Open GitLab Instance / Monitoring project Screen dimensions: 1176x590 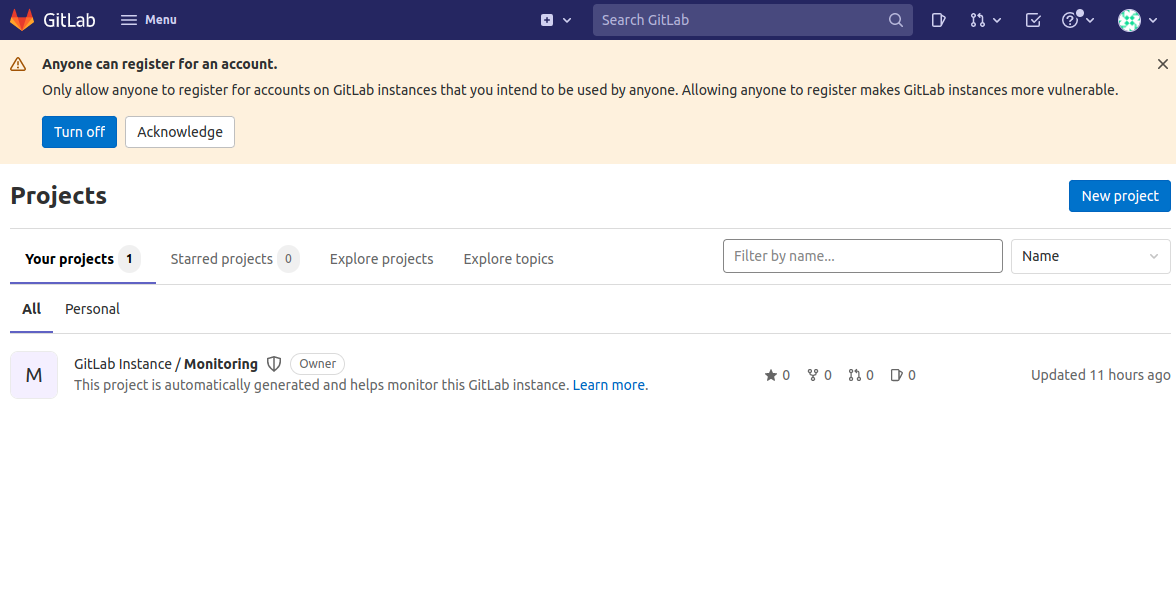[x=166, y=364]
